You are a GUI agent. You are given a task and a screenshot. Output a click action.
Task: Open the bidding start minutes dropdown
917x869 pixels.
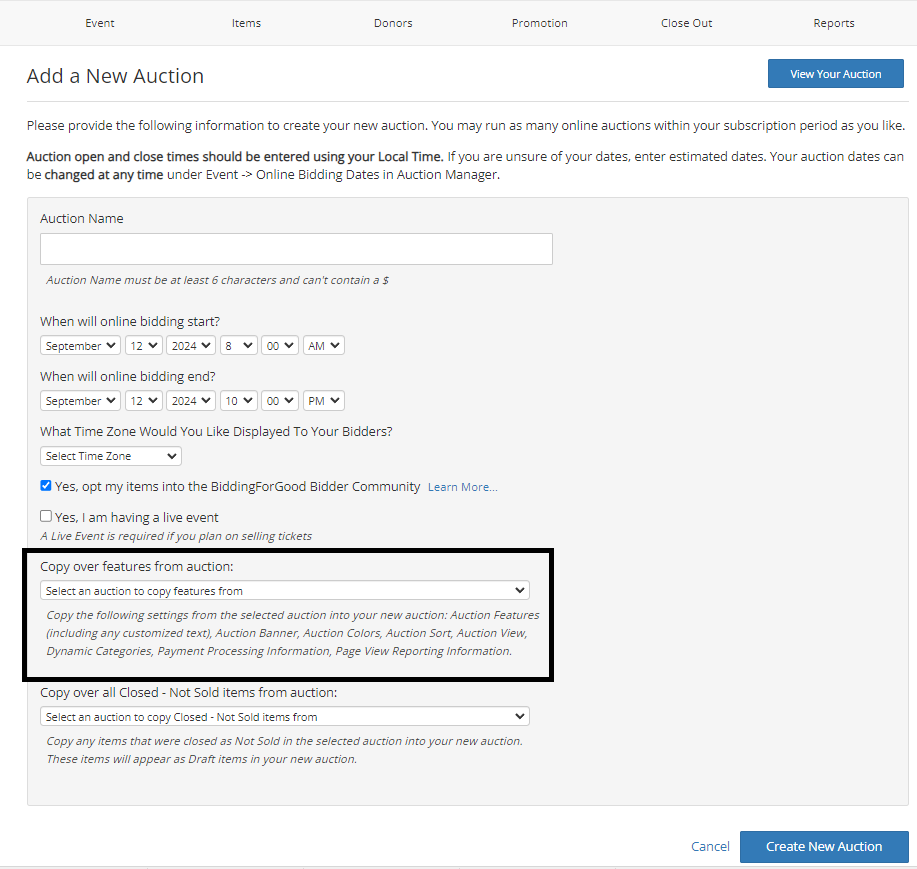280,346
